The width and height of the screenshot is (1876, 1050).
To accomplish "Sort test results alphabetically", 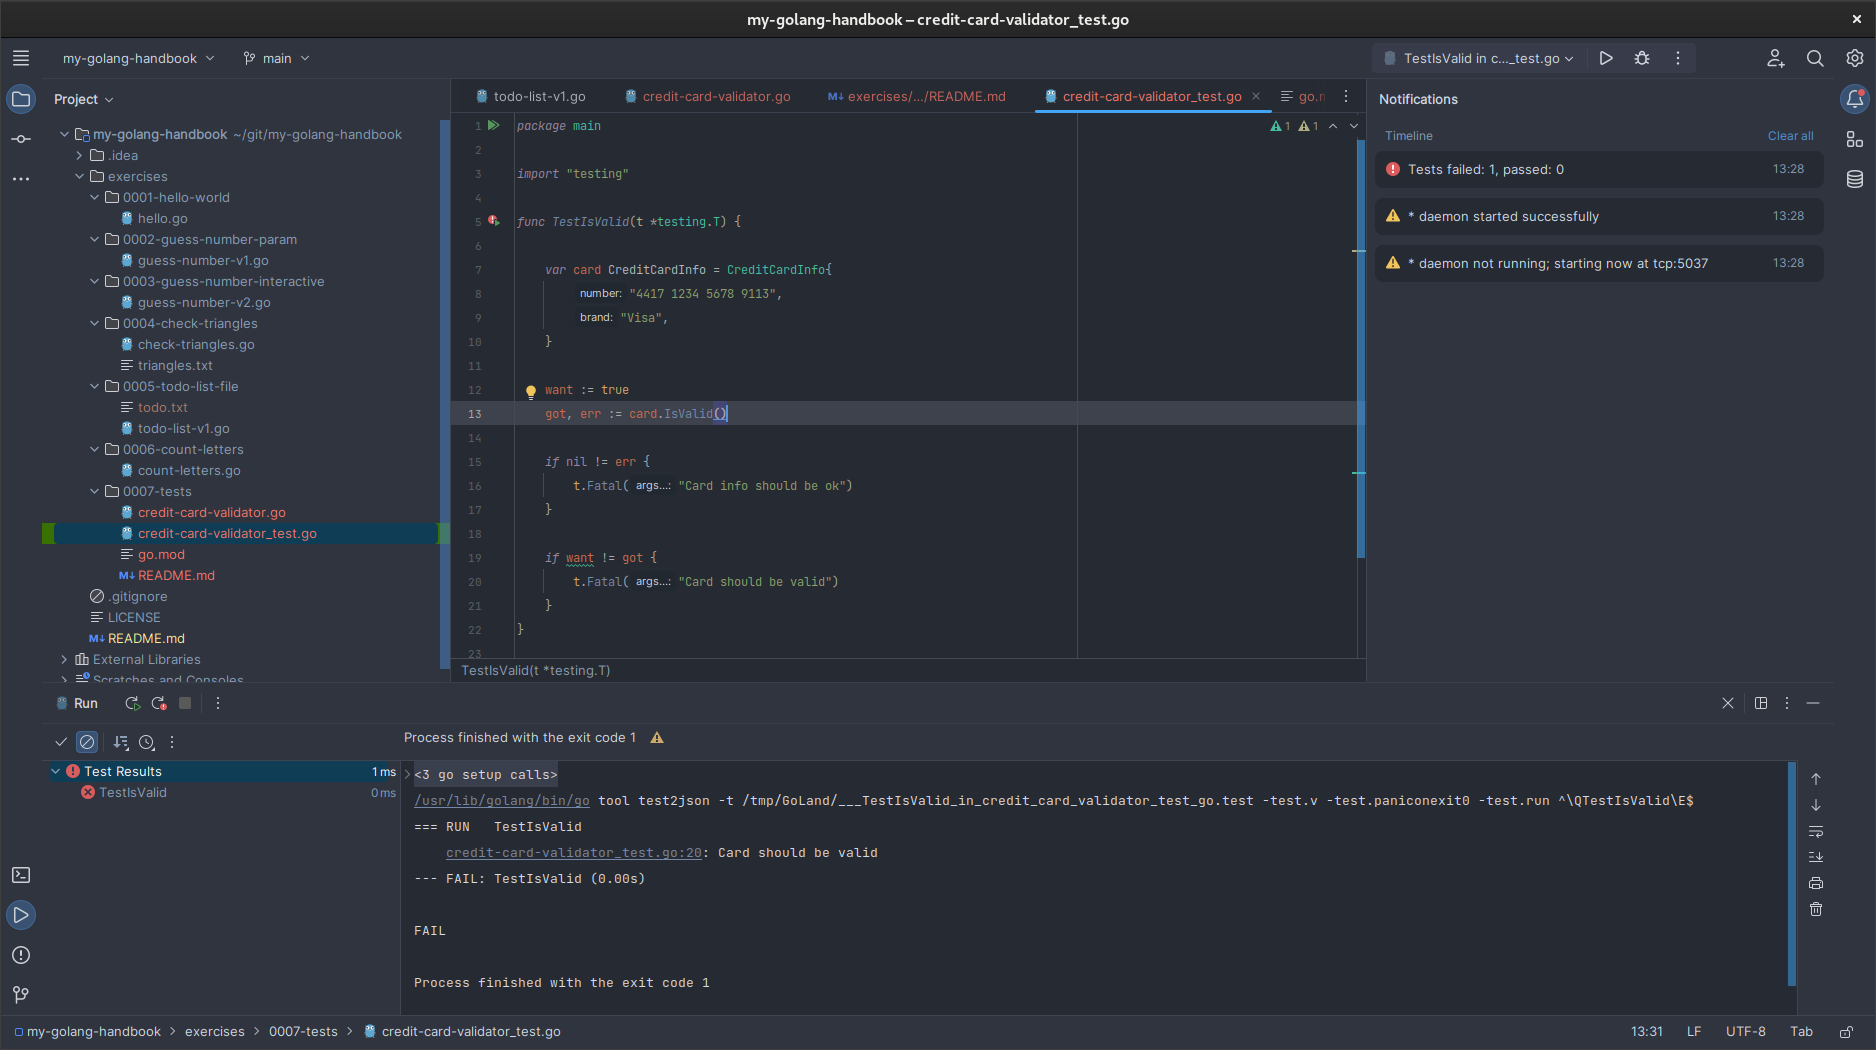I will 121,742.
